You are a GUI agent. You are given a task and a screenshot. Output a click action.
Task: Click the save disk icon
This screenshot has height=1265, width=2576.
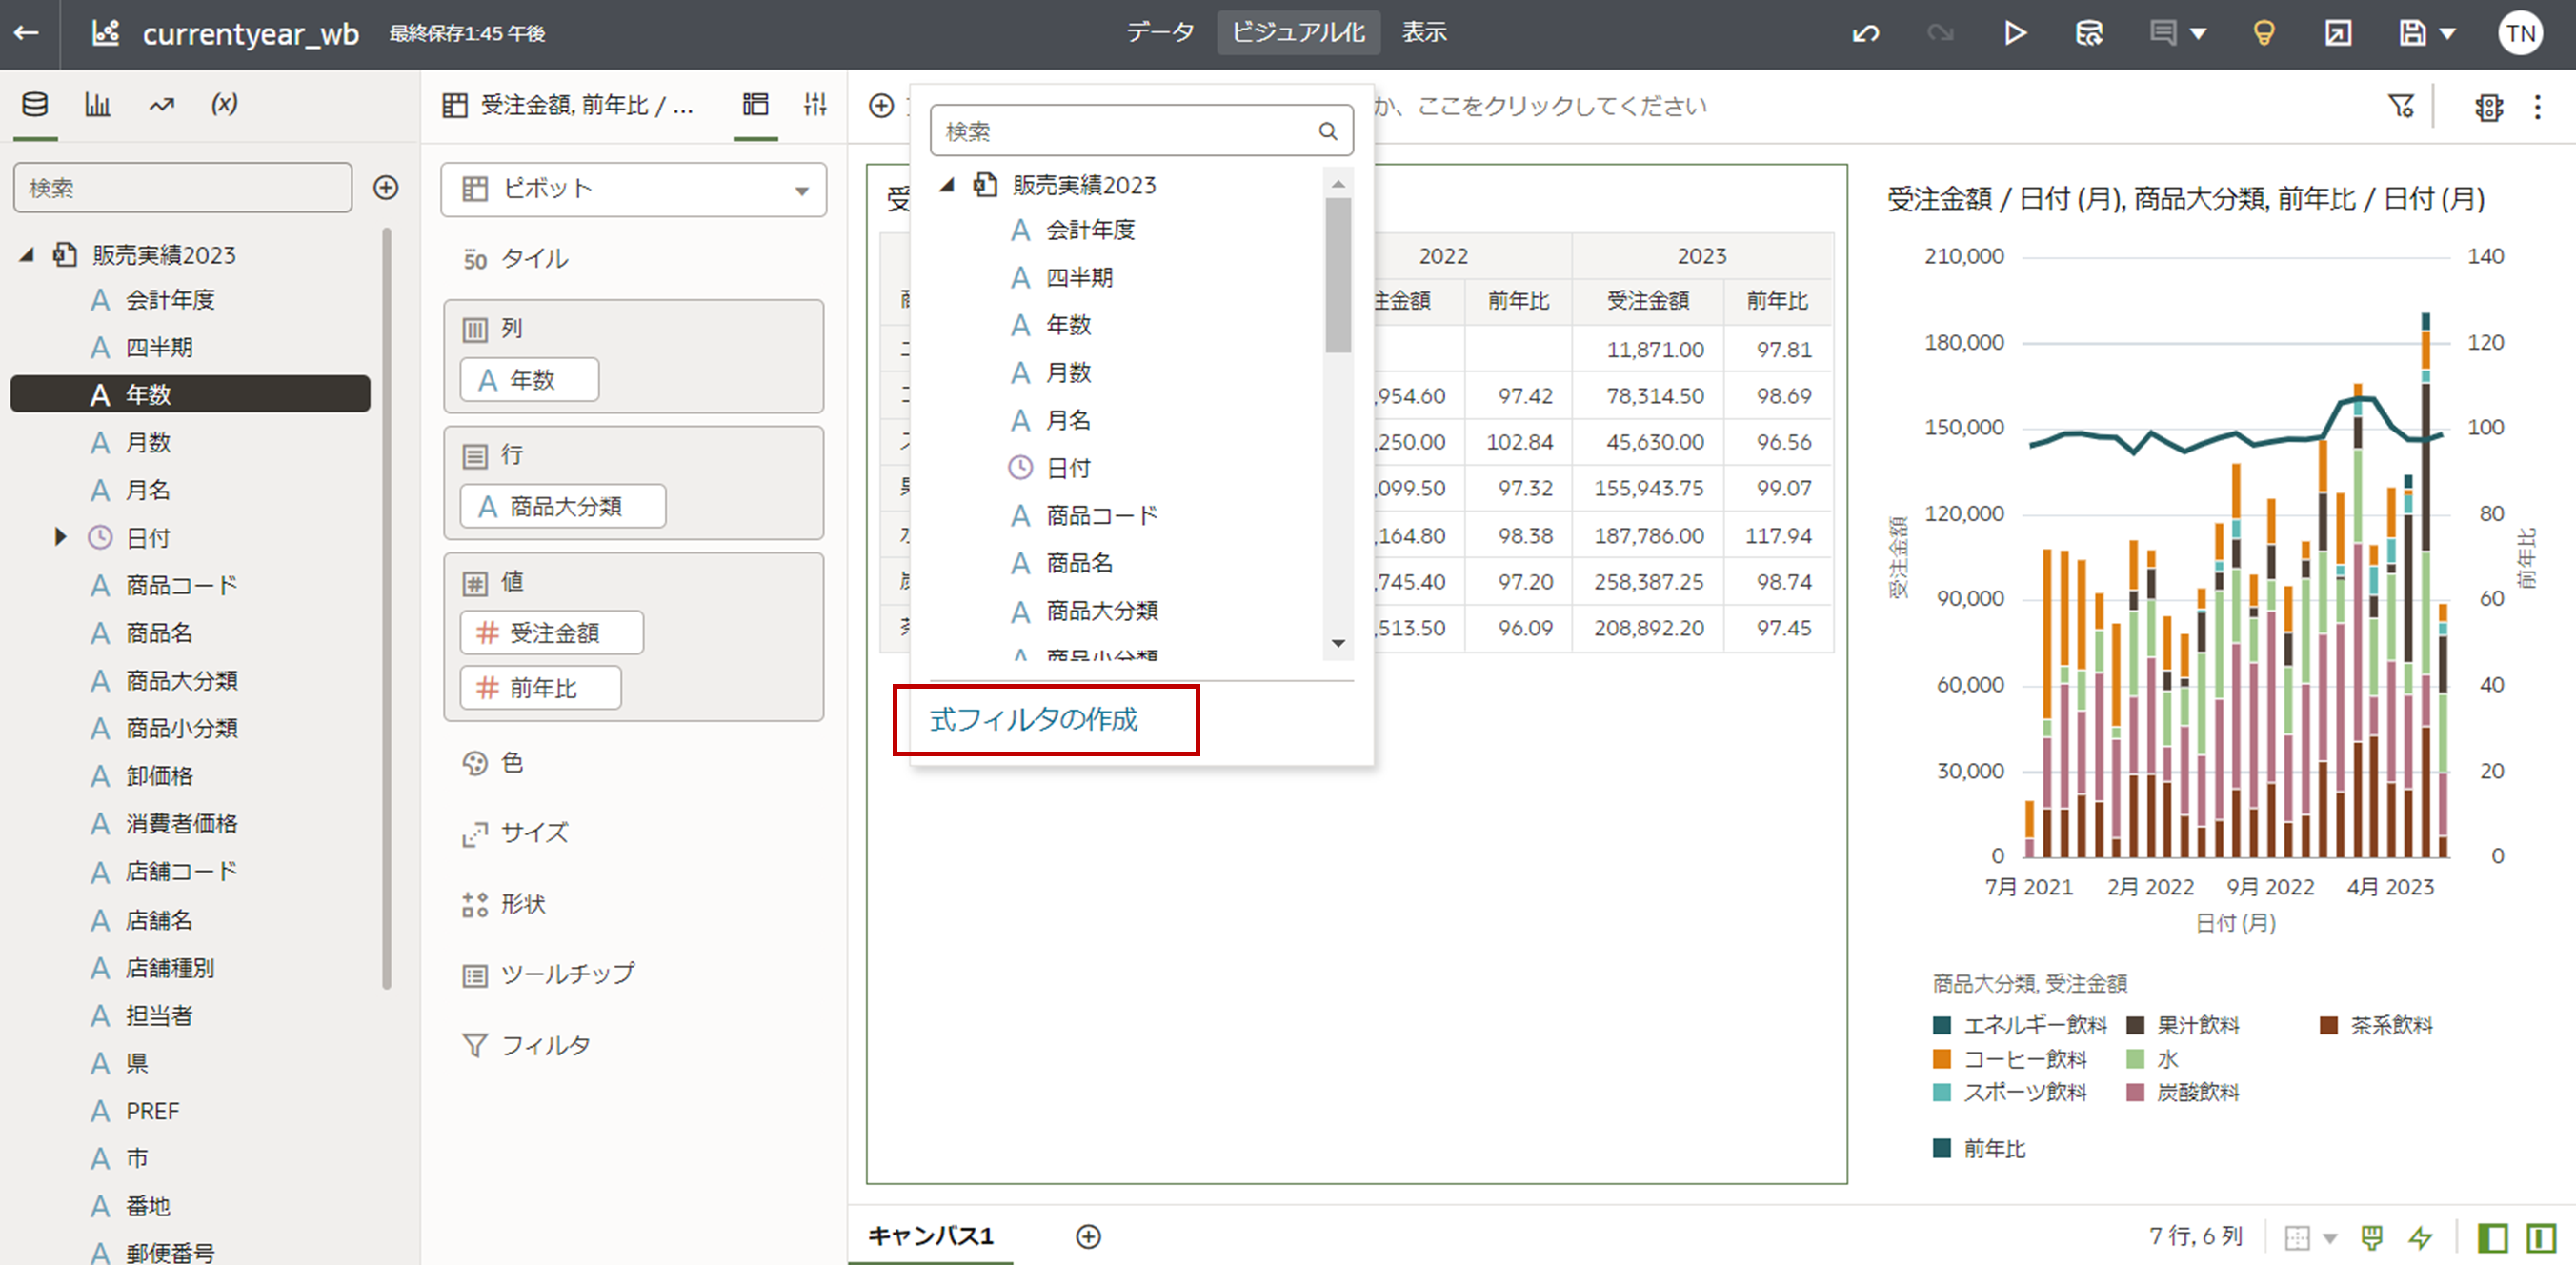click(x=2411, y=34)
